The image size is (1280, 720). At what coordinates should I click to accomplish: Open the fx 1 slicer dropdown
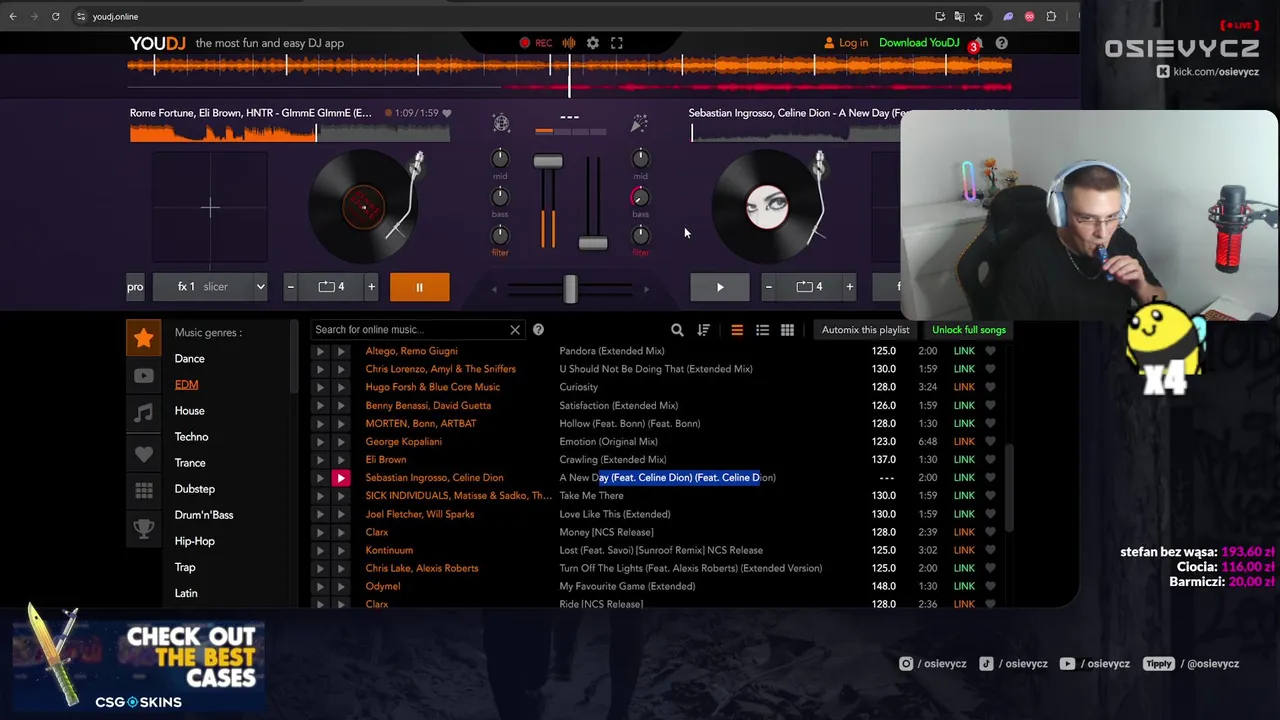coord(210,287)
